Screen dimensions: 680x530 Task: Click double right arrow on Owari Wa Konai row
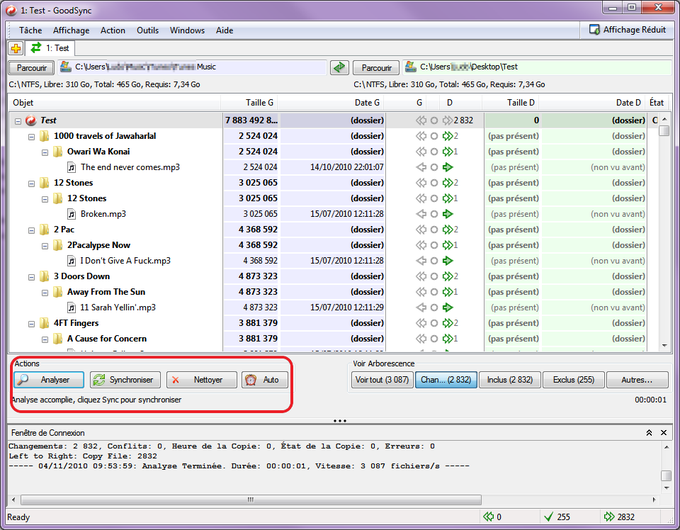point(448,151)
